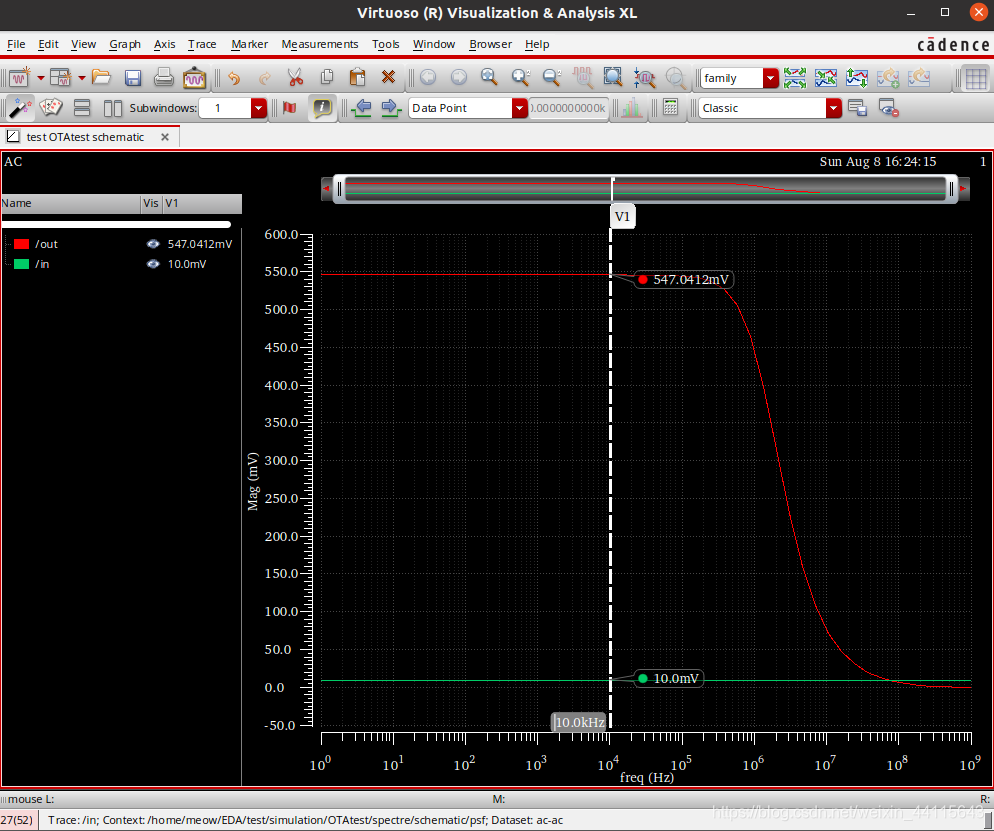Select the /in trace name
This screenshot has width=994, height=831.
pos(42,264)
